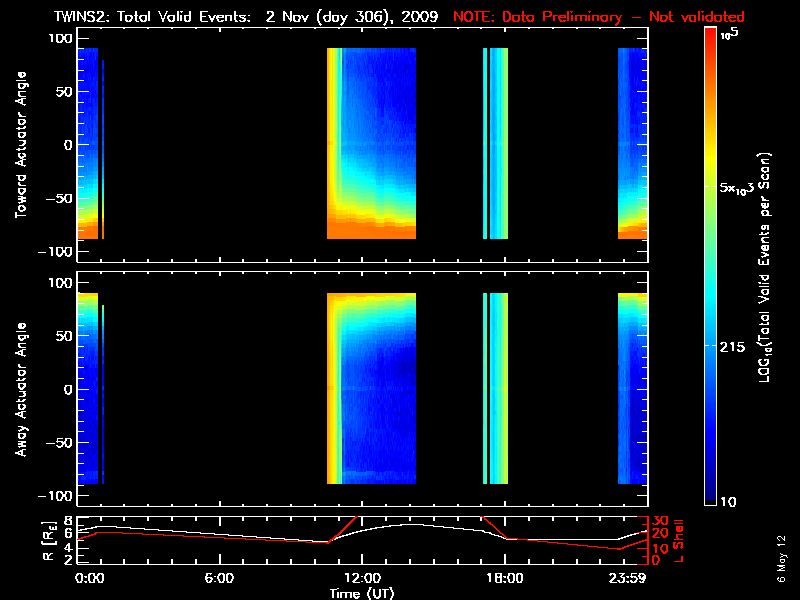
Task: Select the 12:00 time tick label
Action: click(363, 578)
